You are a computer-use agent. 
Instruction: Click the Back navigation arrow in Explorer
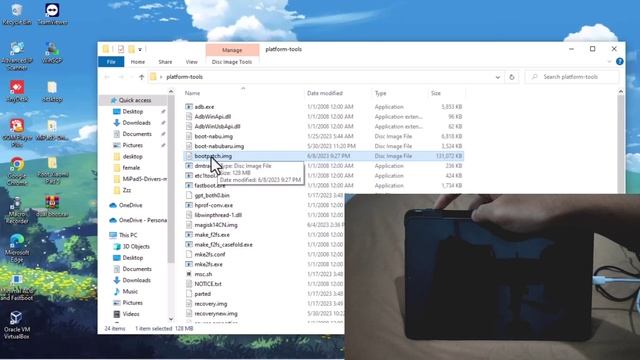coord(107,77)
